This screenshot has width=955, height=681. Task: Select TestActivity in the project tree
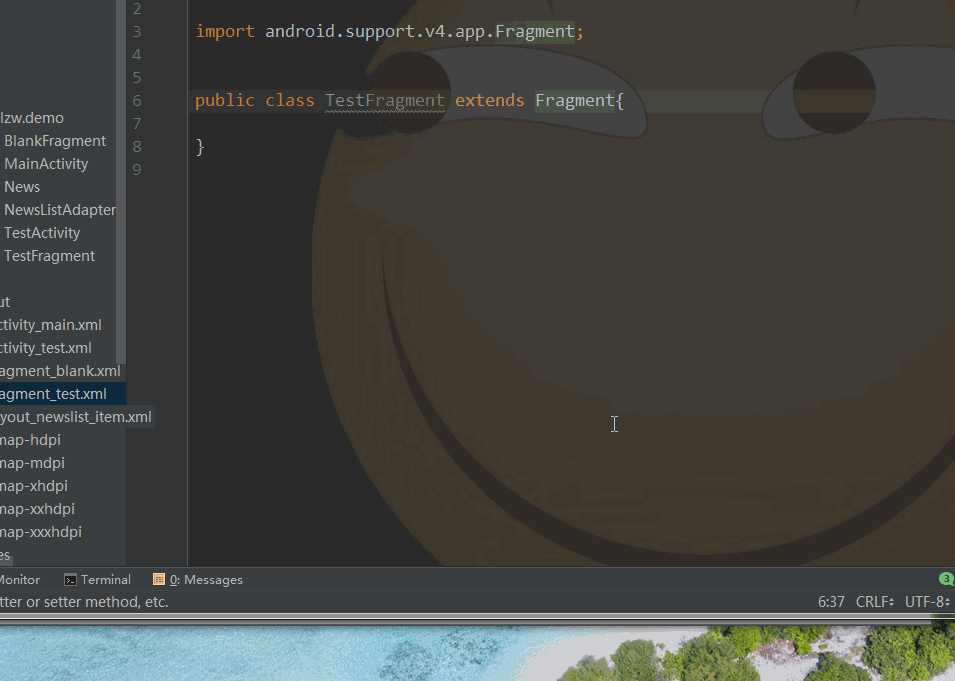[42, 233]
